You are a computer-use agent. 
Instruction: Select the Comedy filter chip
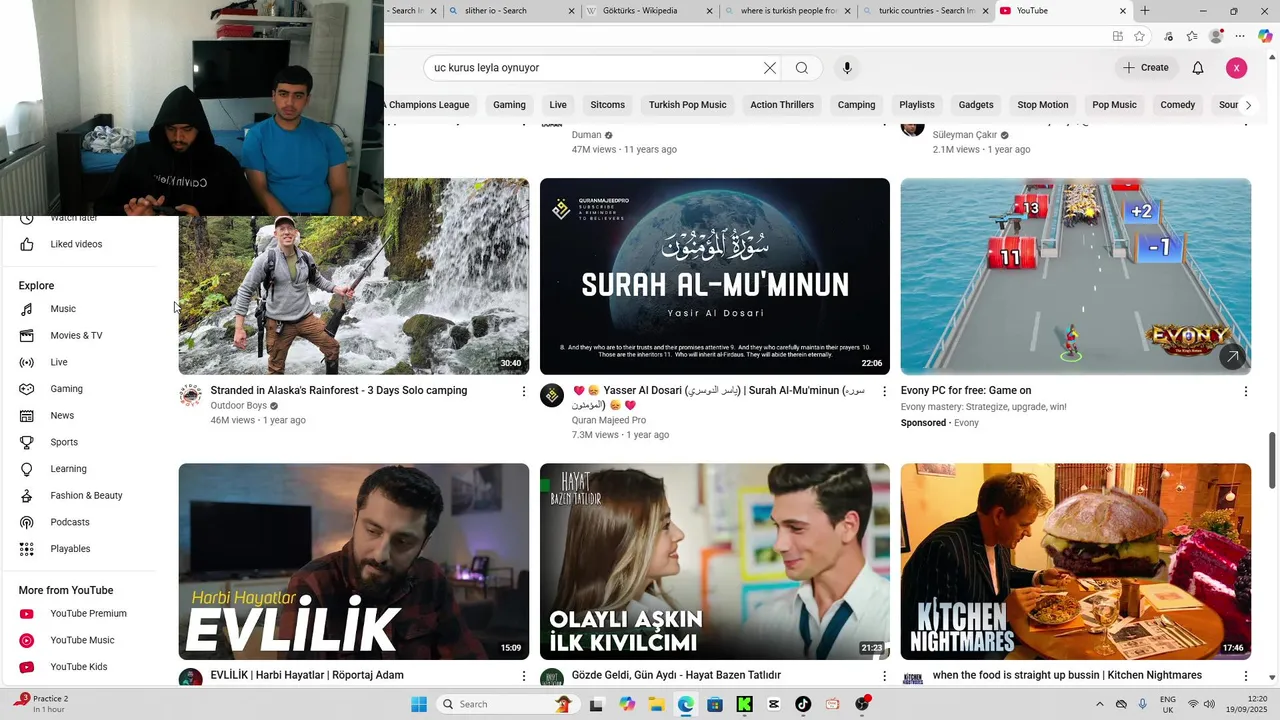[x=1178, y=105]
